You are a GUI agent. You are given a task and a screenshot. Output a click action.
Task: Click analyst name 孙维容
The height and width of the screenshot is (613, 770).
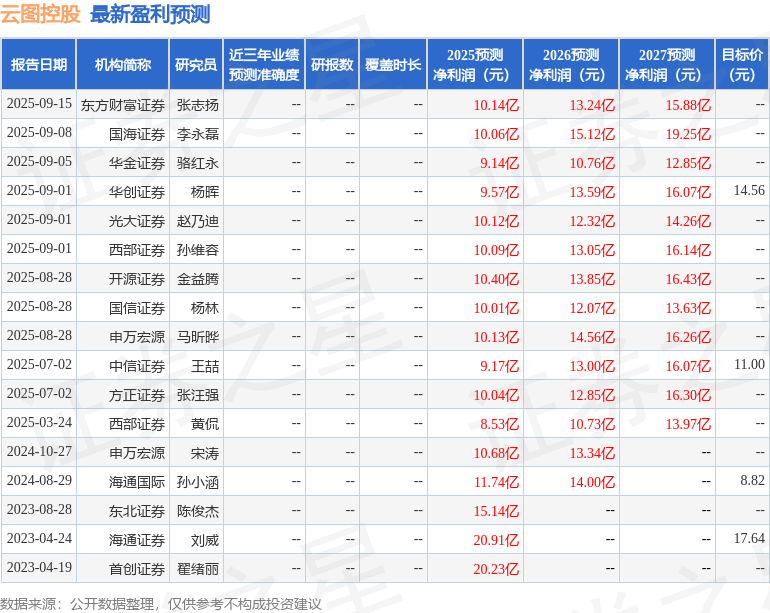(x=198, y=250)
